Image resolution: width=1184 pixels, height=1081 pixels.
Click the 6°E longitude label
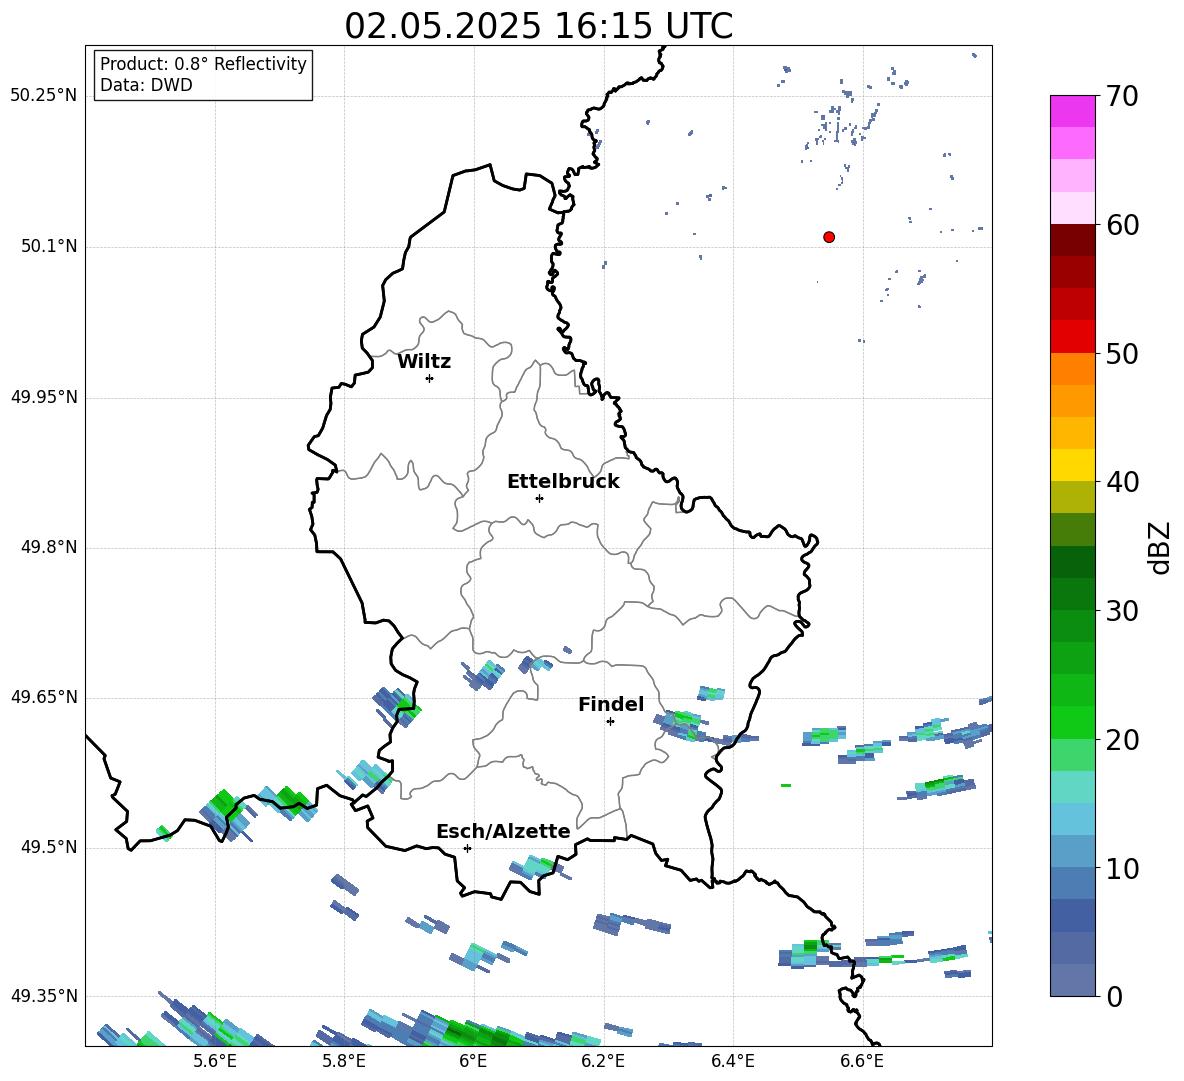click(x=473, y=1062)
